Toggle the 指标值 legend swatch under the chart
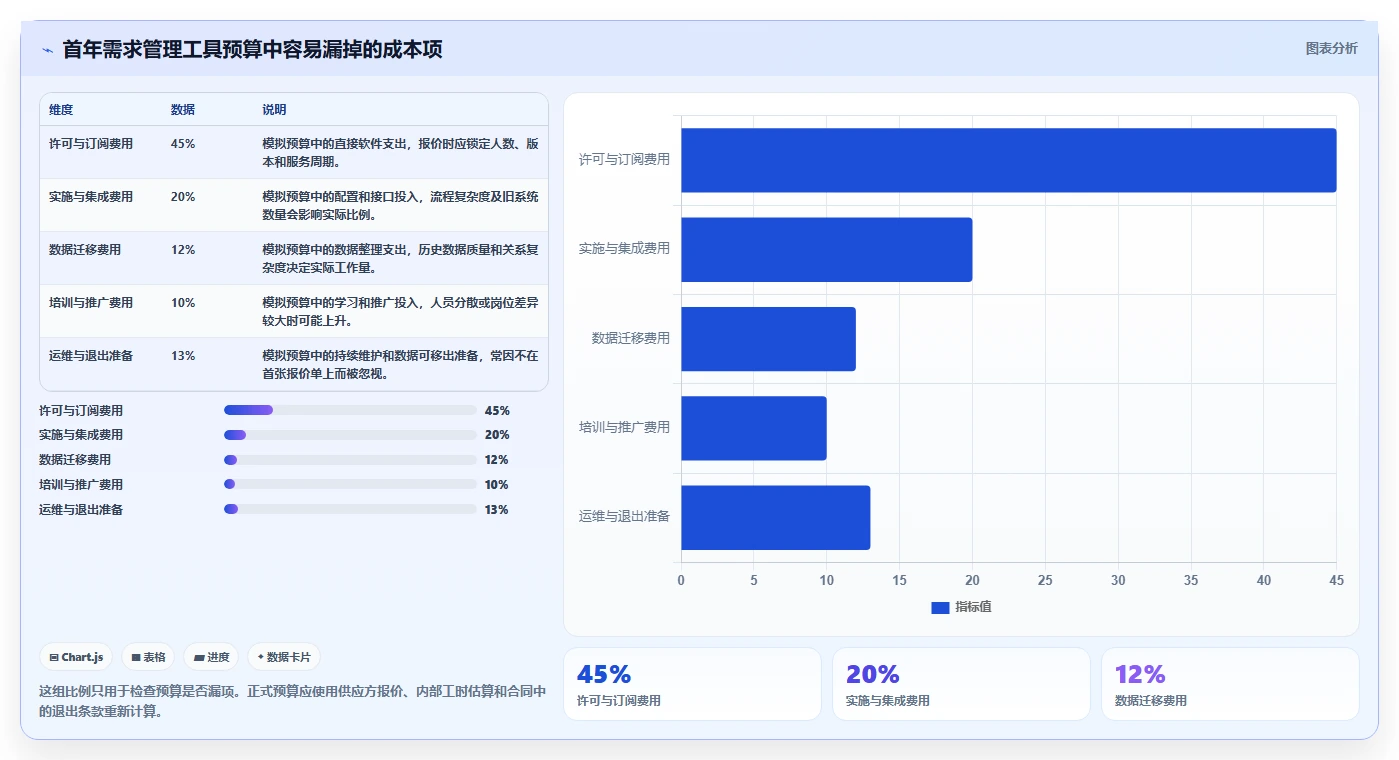Screen dimensions: 1399x760 (940, 607)
